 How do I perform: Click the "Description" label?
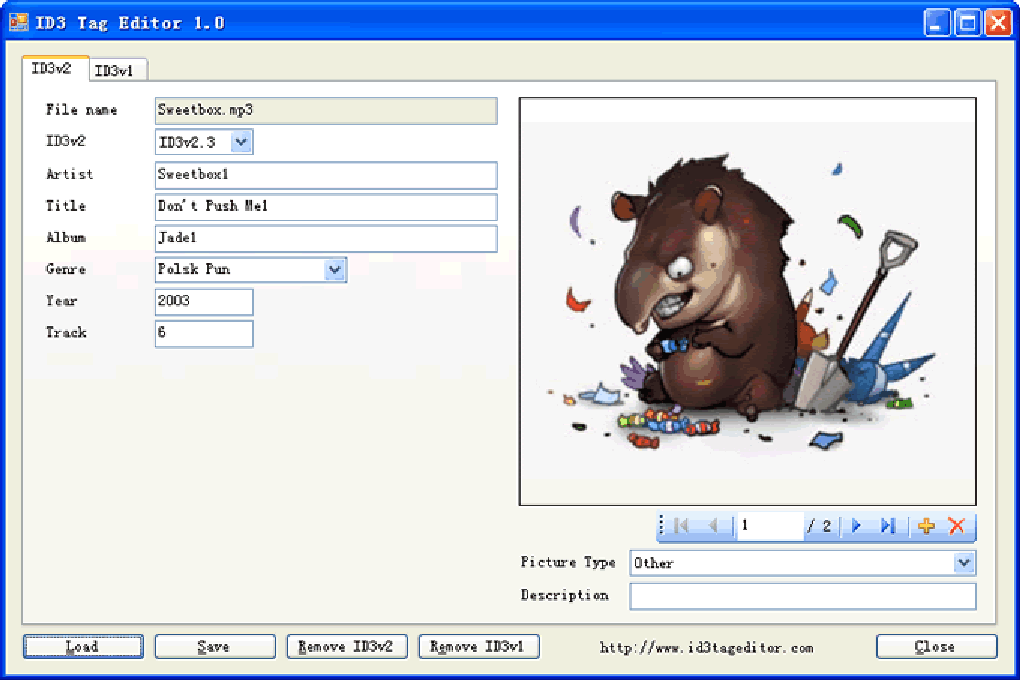564,595
